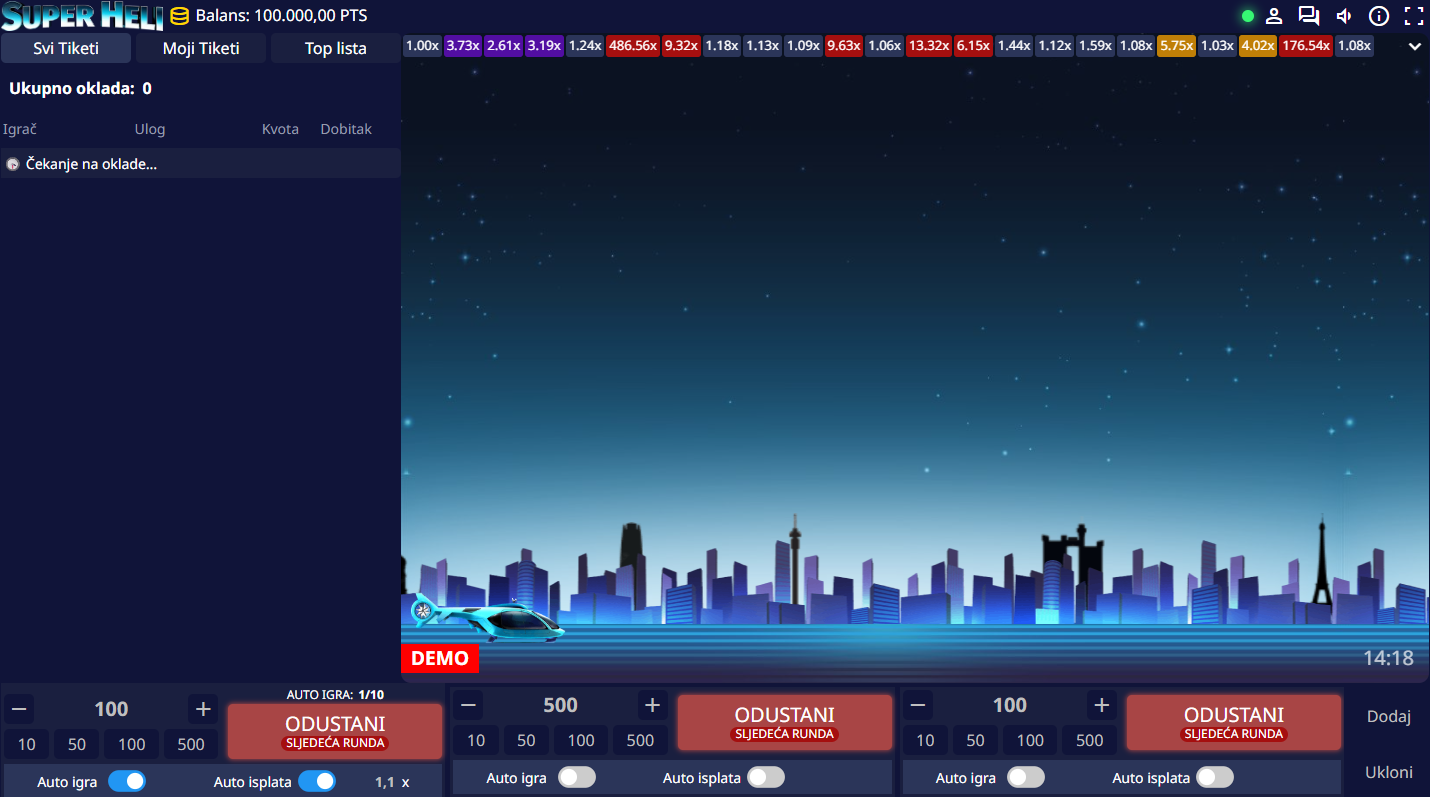Screen dimensions: 1430x797
Task: Select quick bet 50 in second panel
Action: click(526, 740)
